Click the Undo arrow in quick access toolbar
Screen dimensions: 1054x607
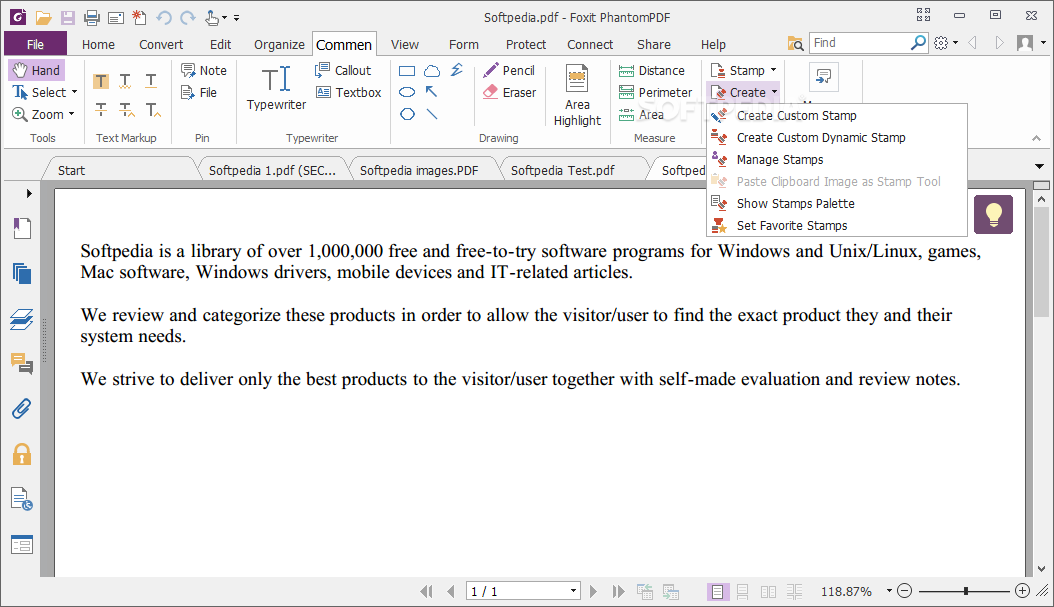pos(163,17)
